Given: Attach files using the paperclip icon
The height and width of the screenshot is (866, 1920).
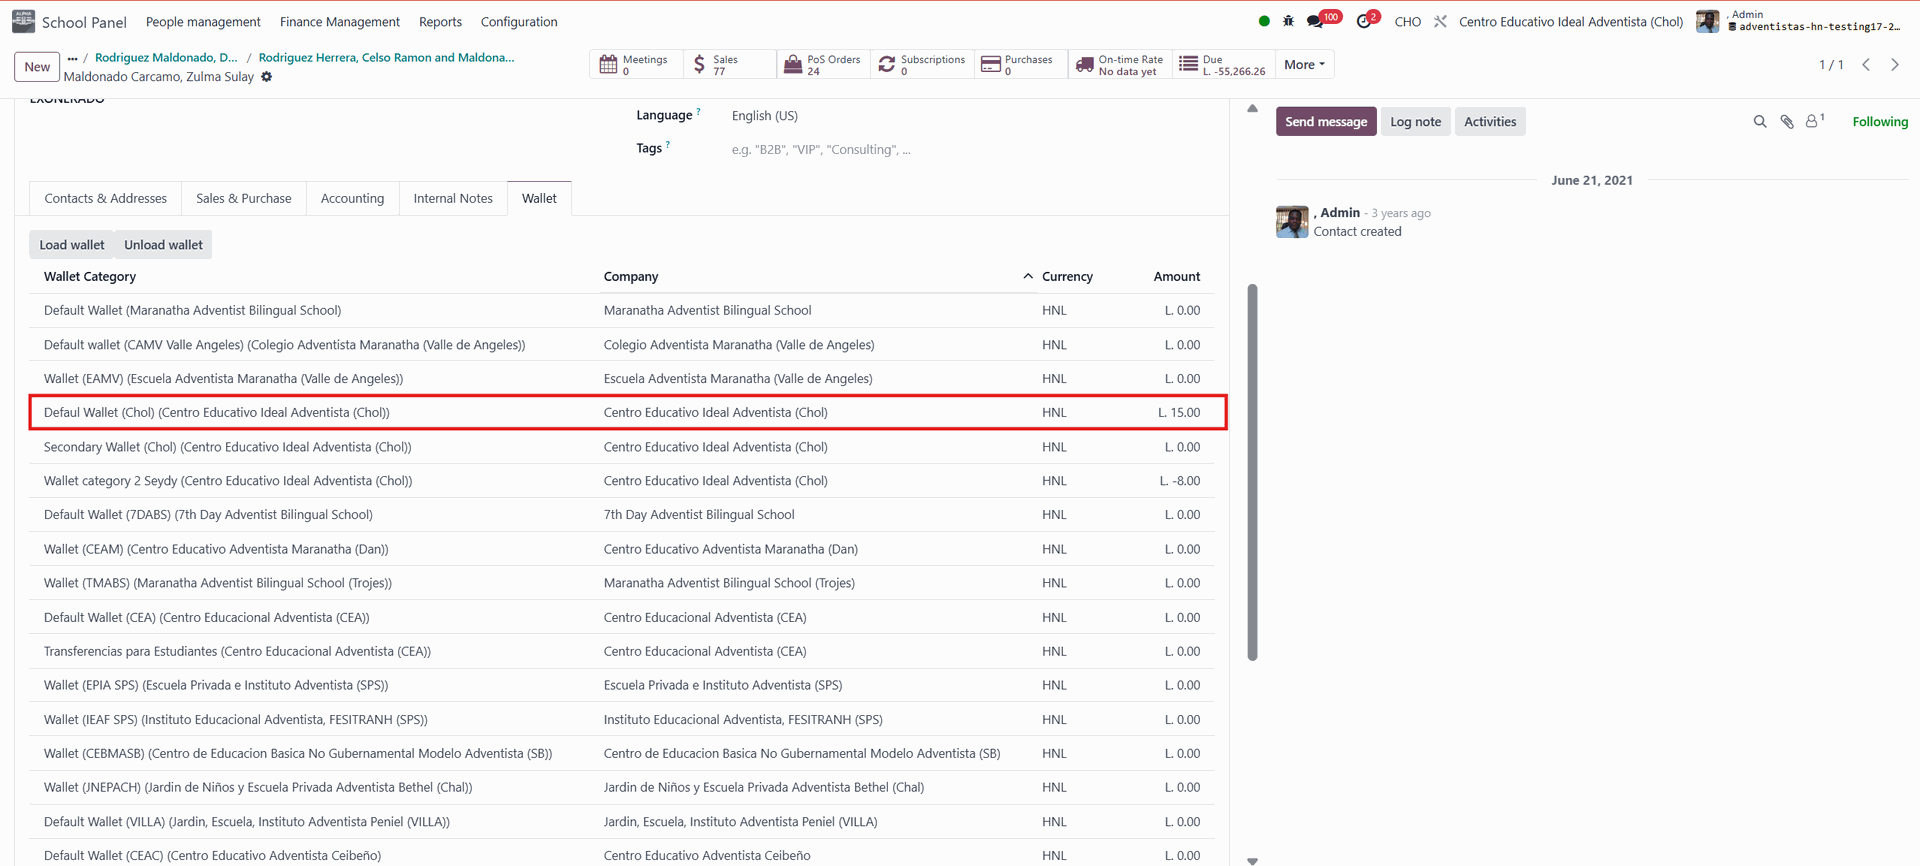Looking at the screenshot, I should 1787,122.
